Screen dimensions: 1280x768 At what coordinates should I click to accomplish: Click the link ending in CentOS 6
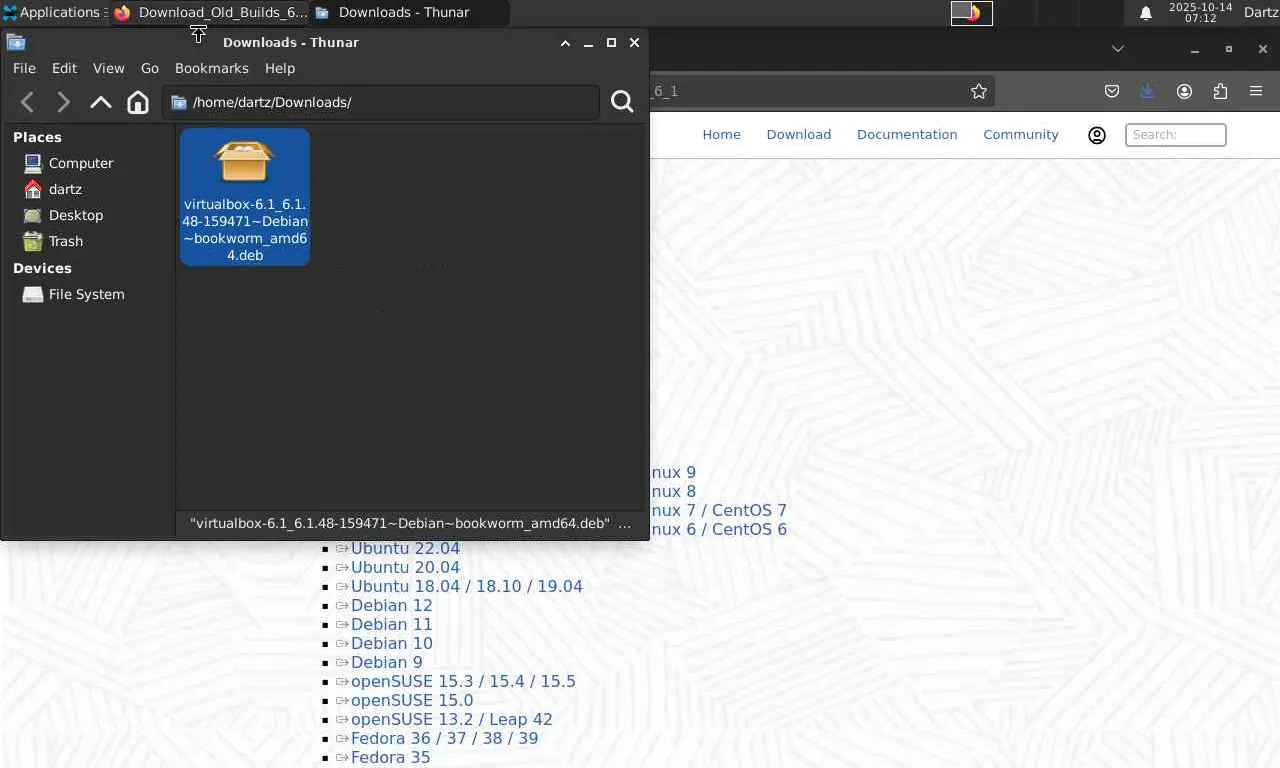tap(719, 530)
